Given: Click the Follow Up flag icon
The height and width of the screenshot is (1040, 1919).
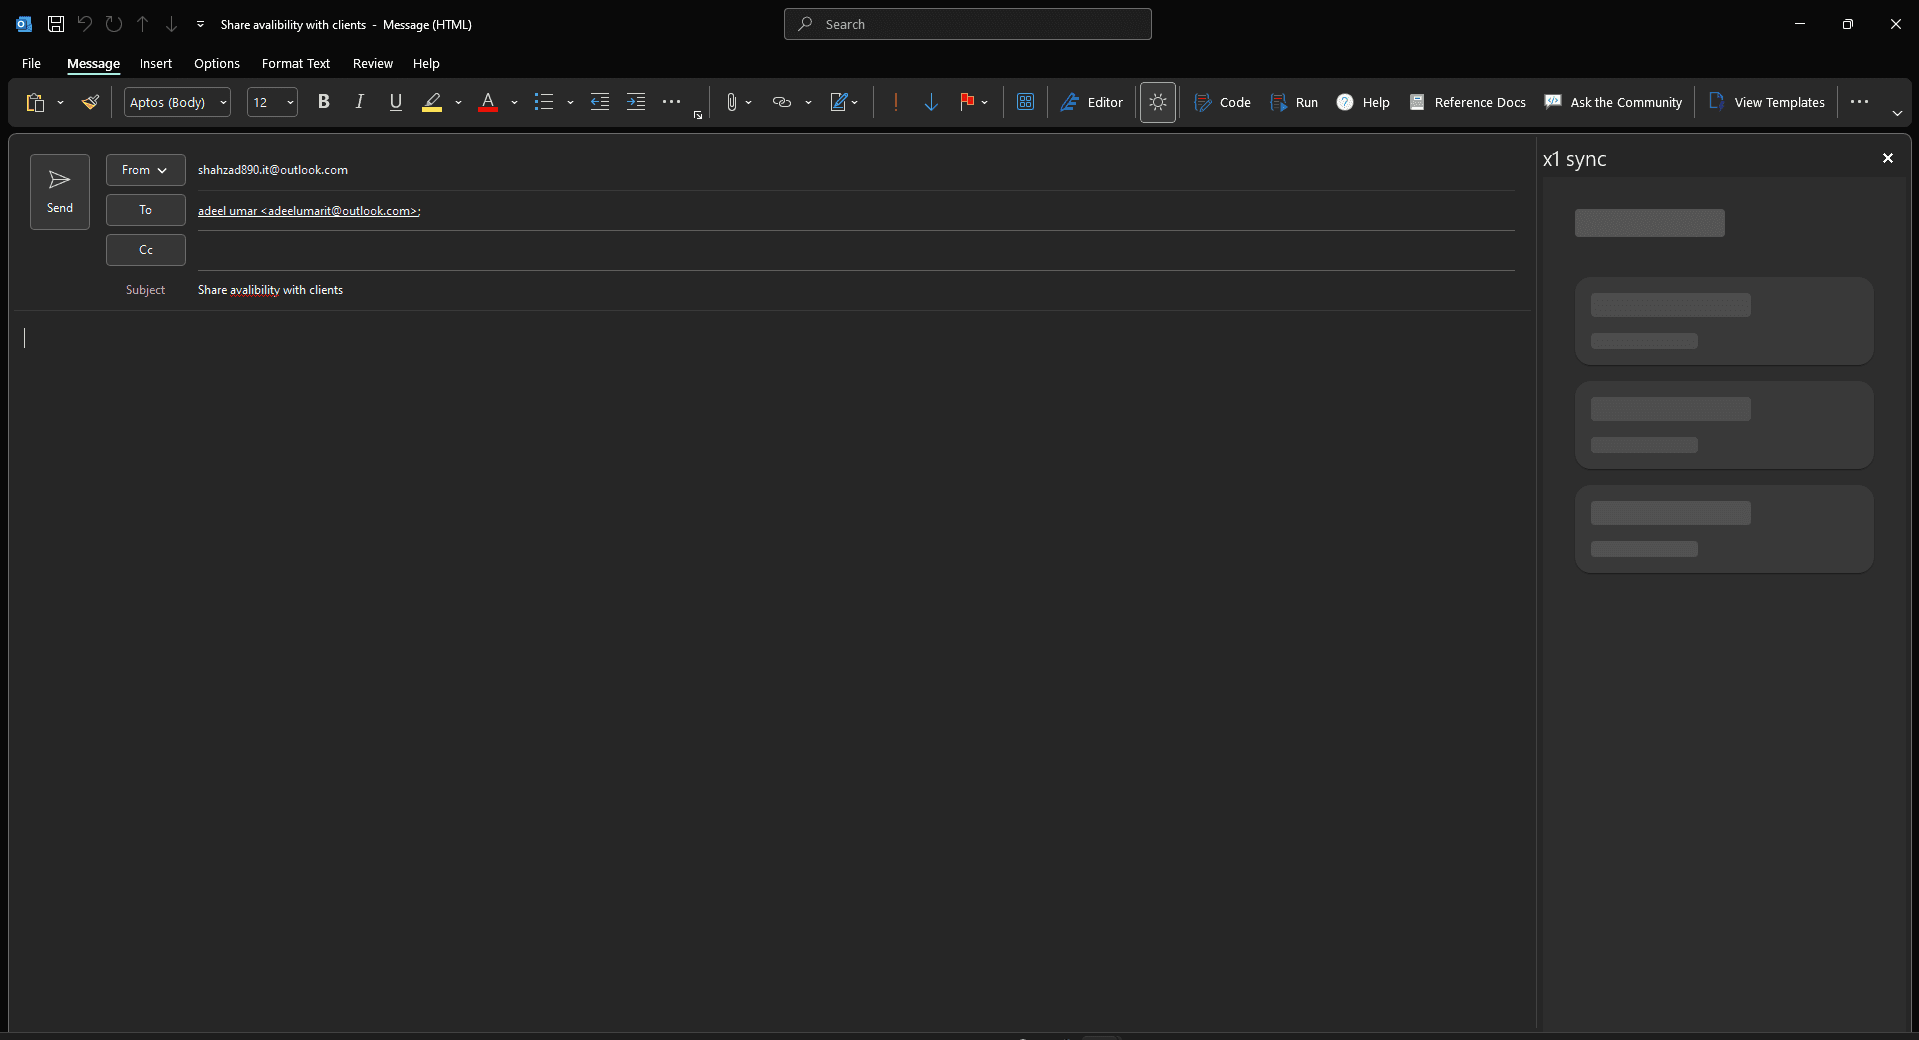Looking at the screenshot, I should click(967, 102).
